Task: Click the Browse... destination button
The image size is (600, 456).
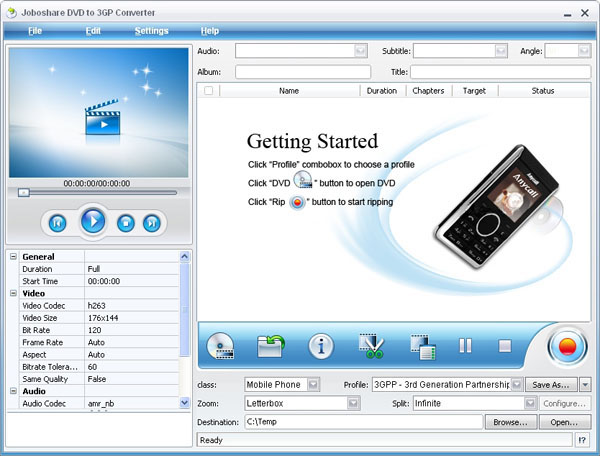Action: tap(510, 422)
